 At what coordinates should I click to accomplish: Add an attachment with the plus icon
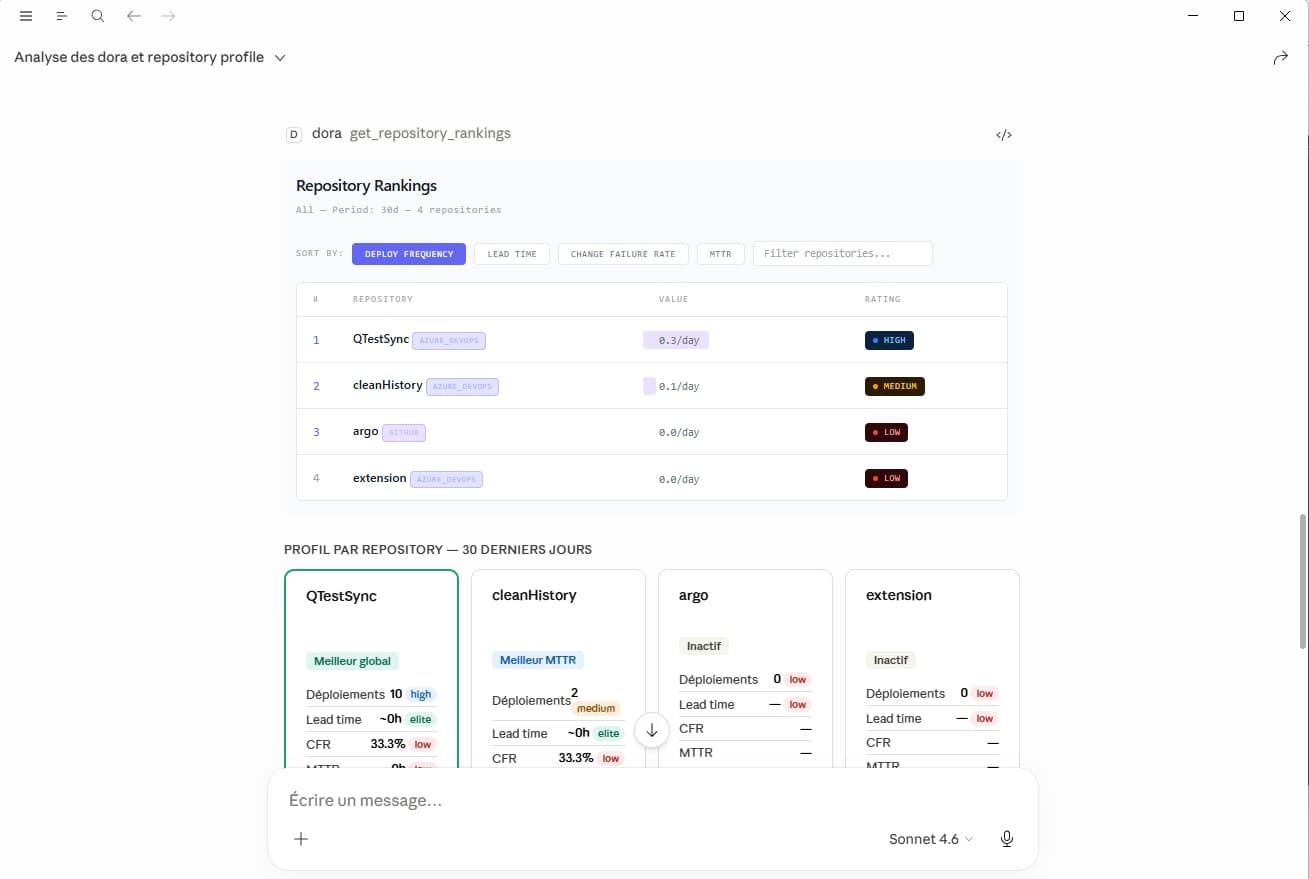click(301, 838)
